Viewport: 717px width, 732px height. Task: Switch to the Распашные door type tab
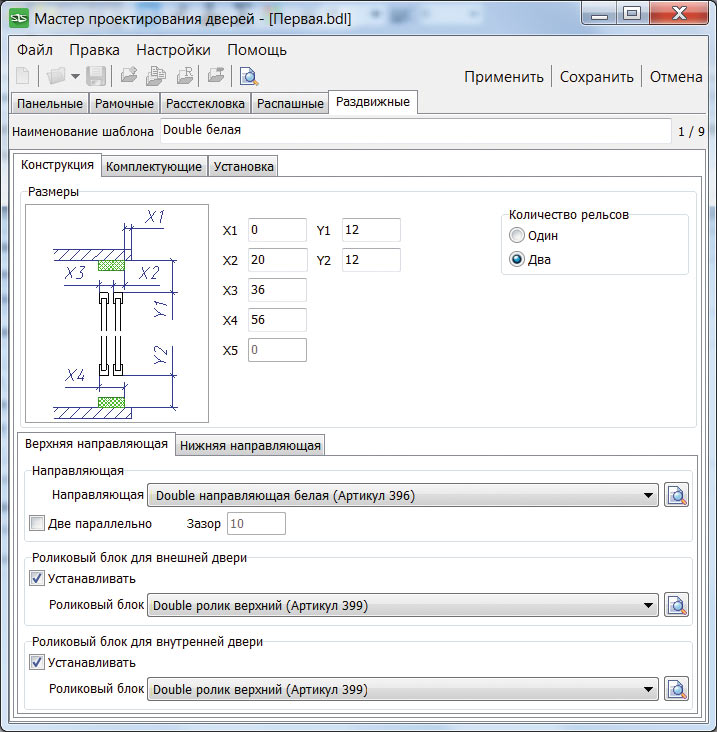pos(290,103)
